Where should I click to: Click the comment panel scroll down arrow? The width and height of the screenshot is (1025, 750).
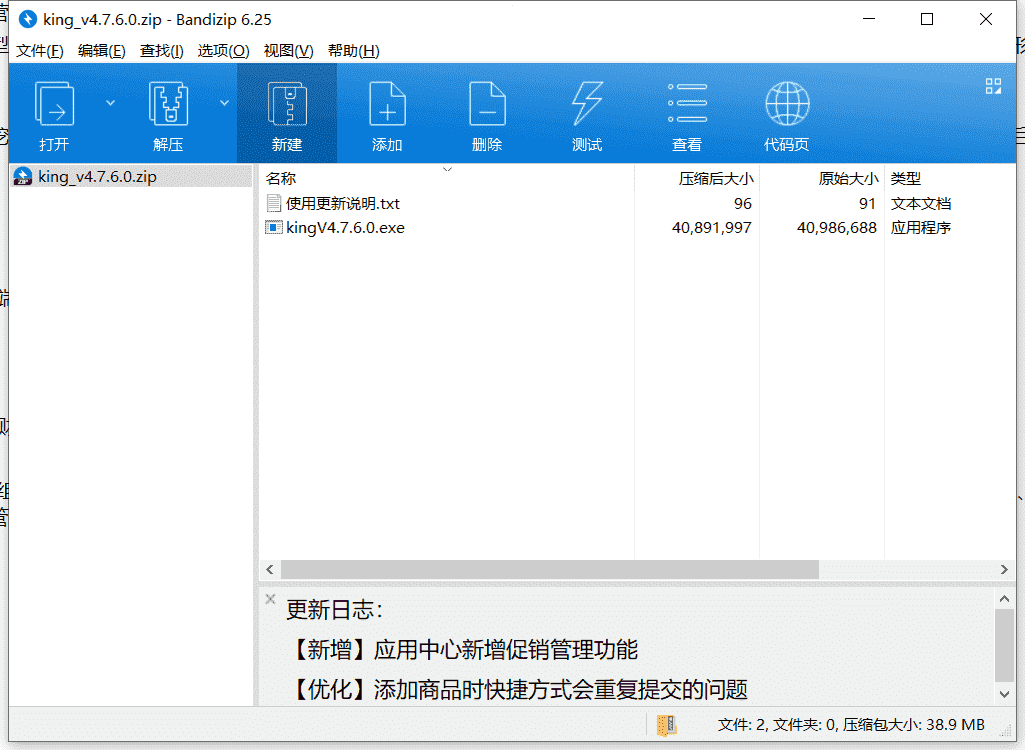pos(1004,694)
